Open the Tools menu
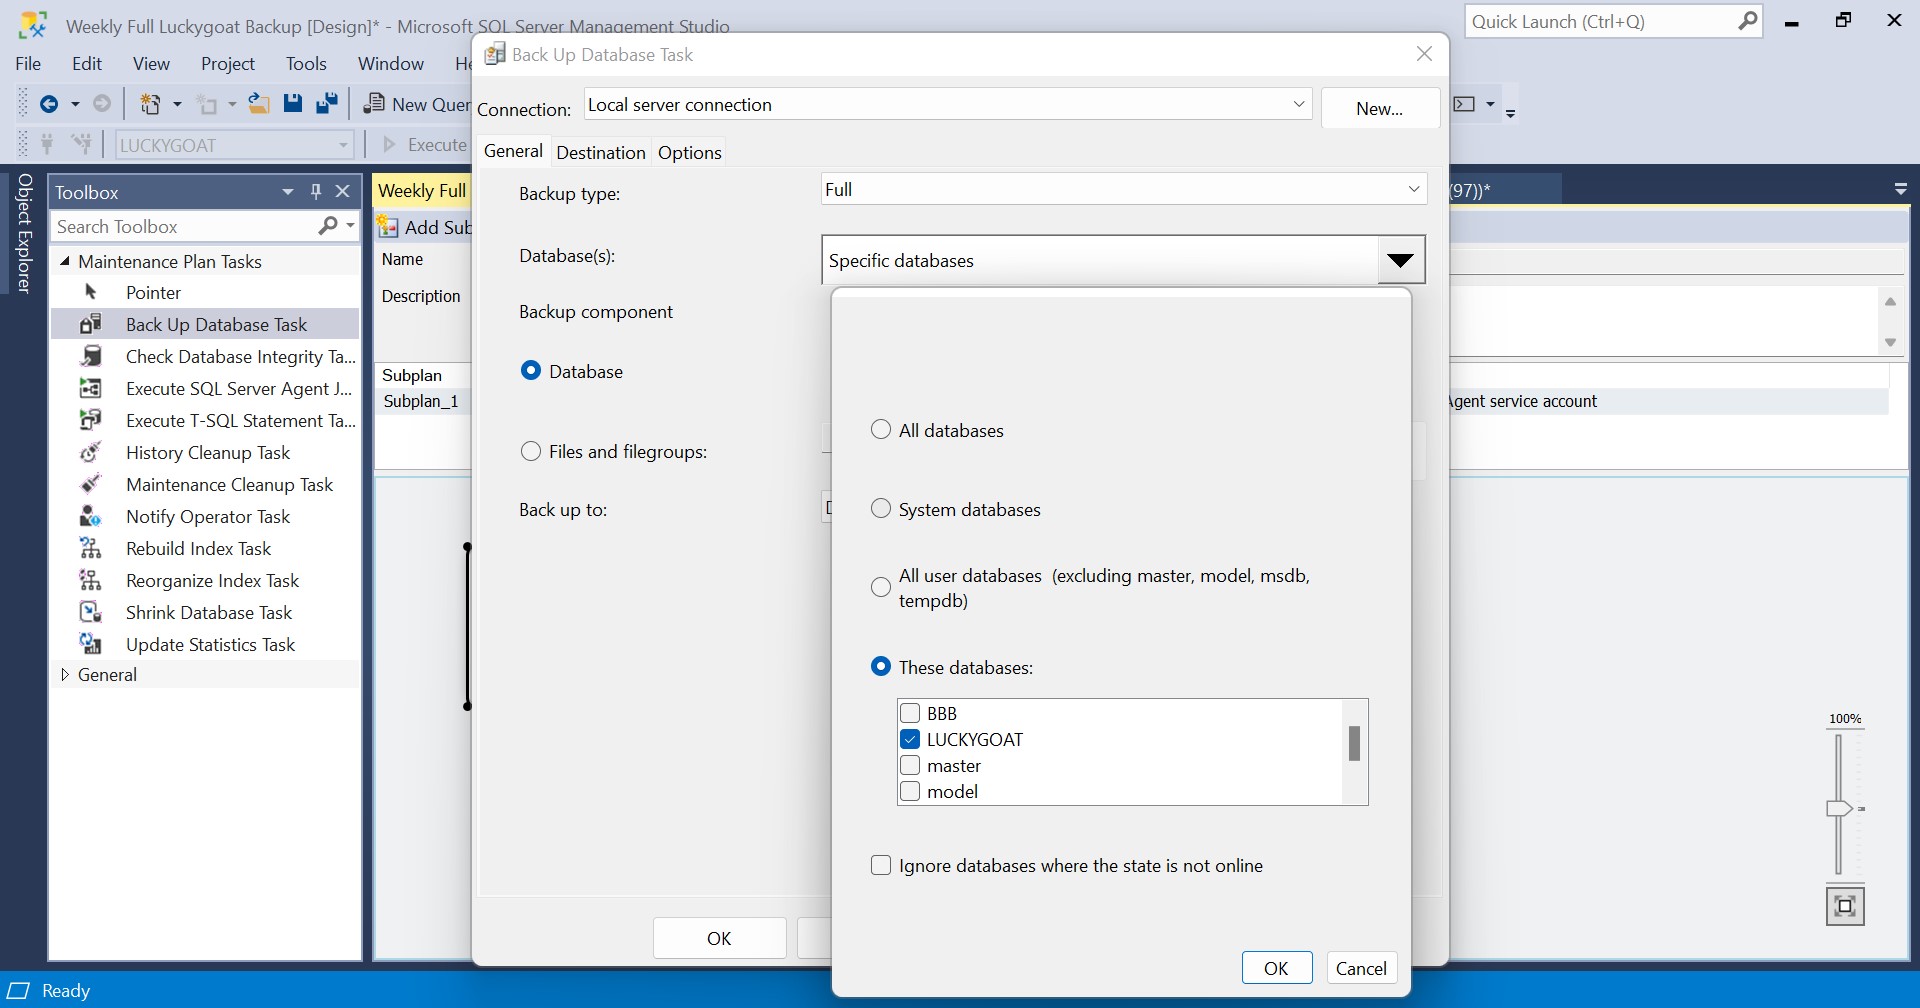 (x=306, y=63)
